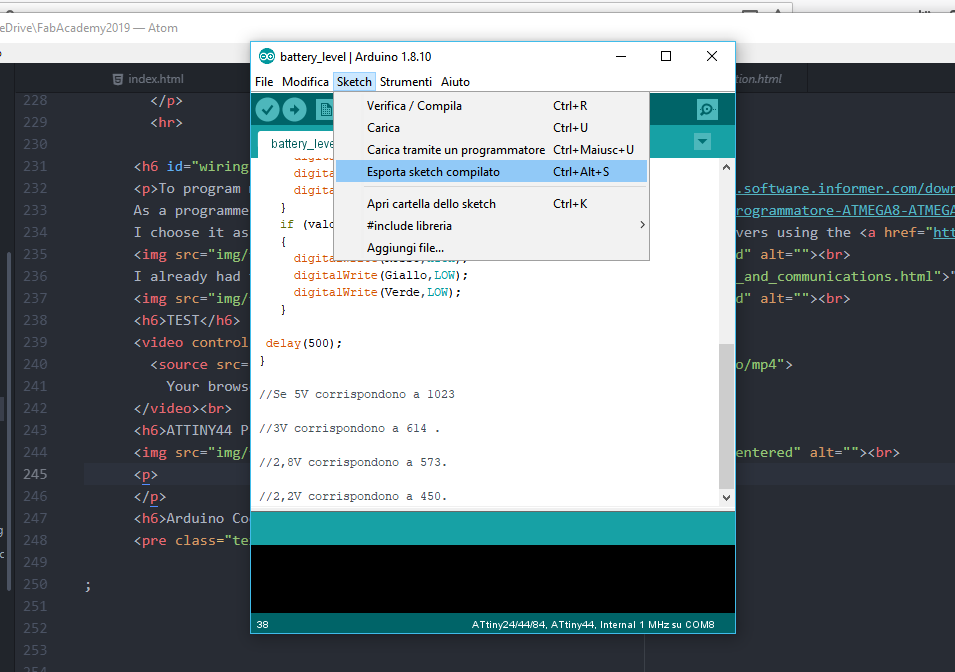Choose Aggiungi file... menu entry

pyautogui.click(x=491, y=248)
